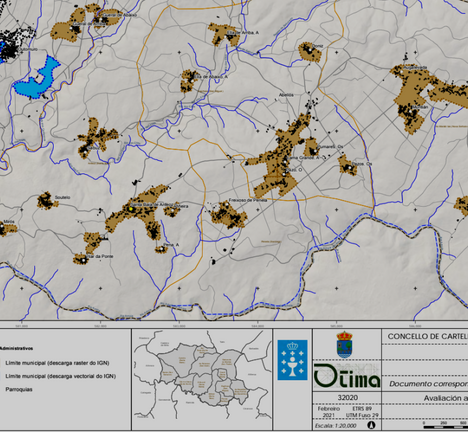This screenshot has width=468, height=432.
Task: Click the Cartelle municipal coat of arms
Action: click(x=344, y=345)
